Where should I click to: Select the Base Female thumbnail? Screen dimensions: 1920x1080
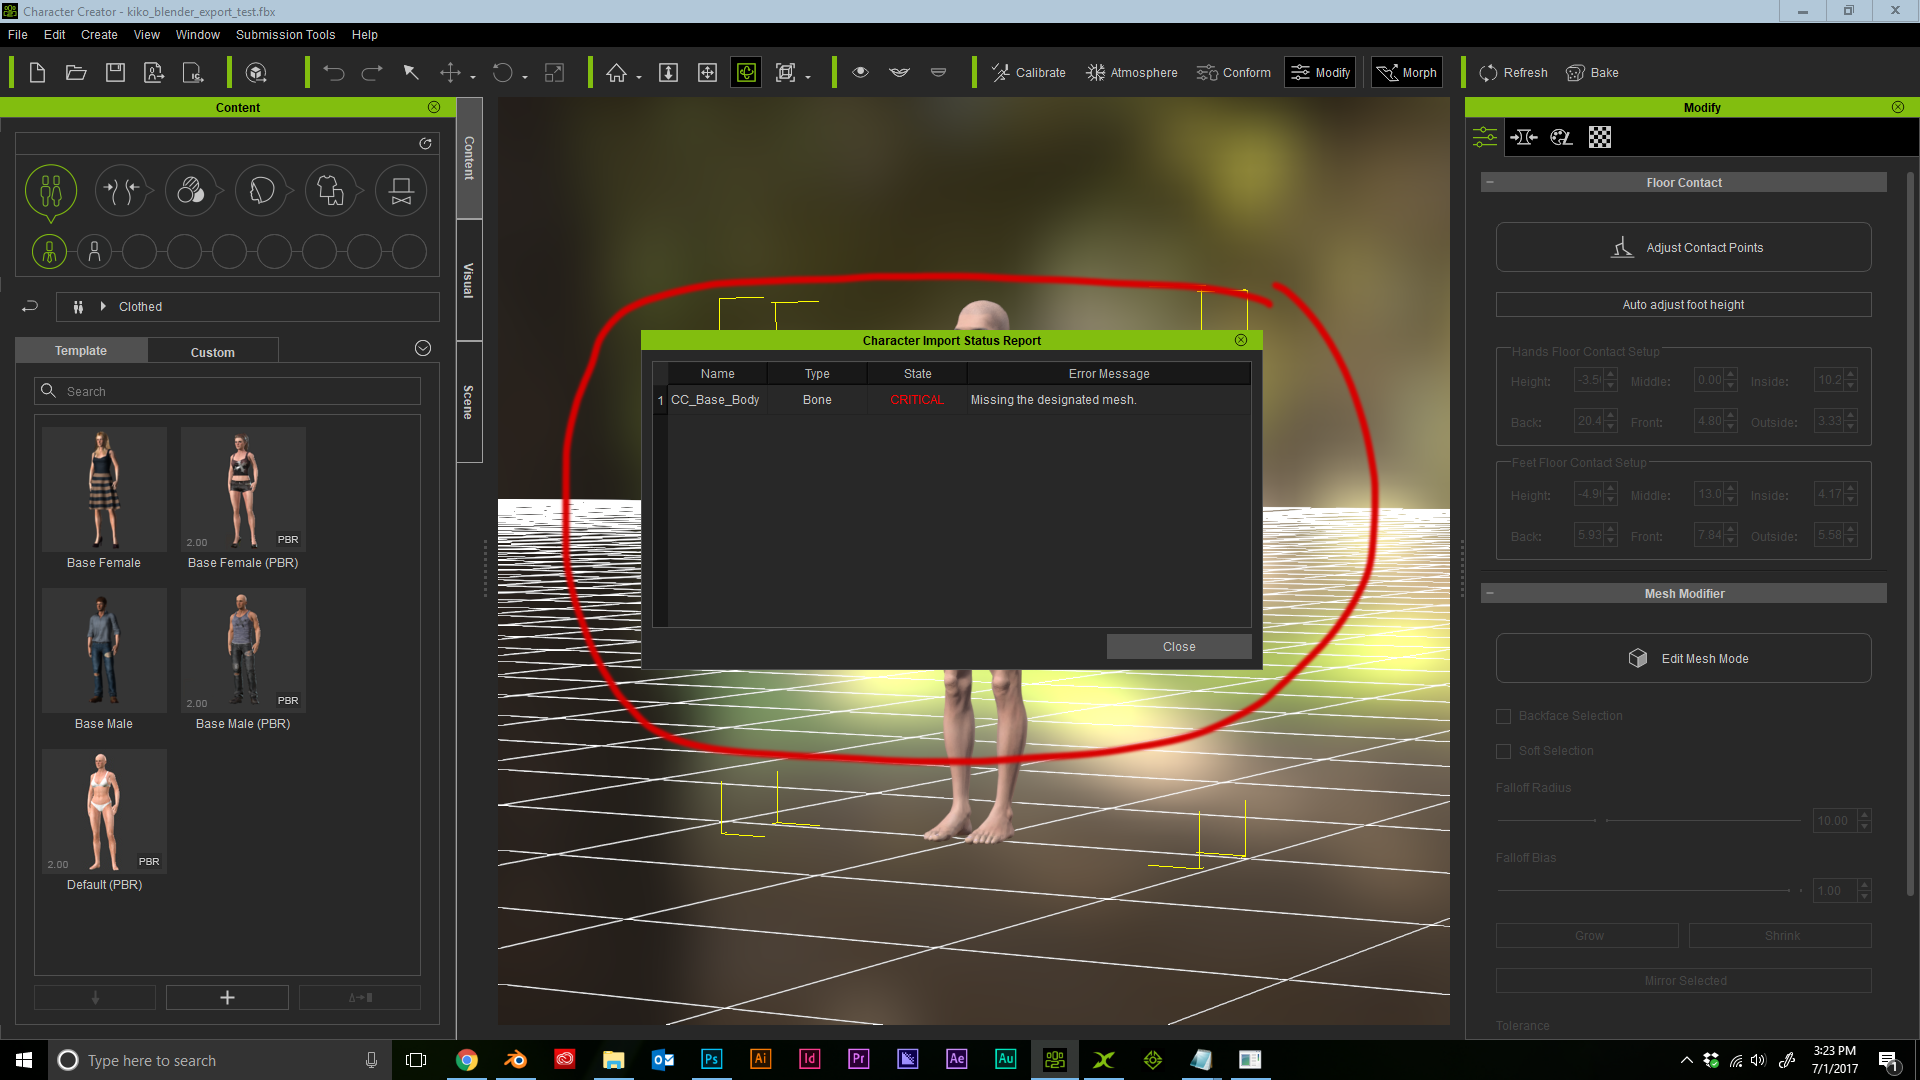[x=104, y=490]
